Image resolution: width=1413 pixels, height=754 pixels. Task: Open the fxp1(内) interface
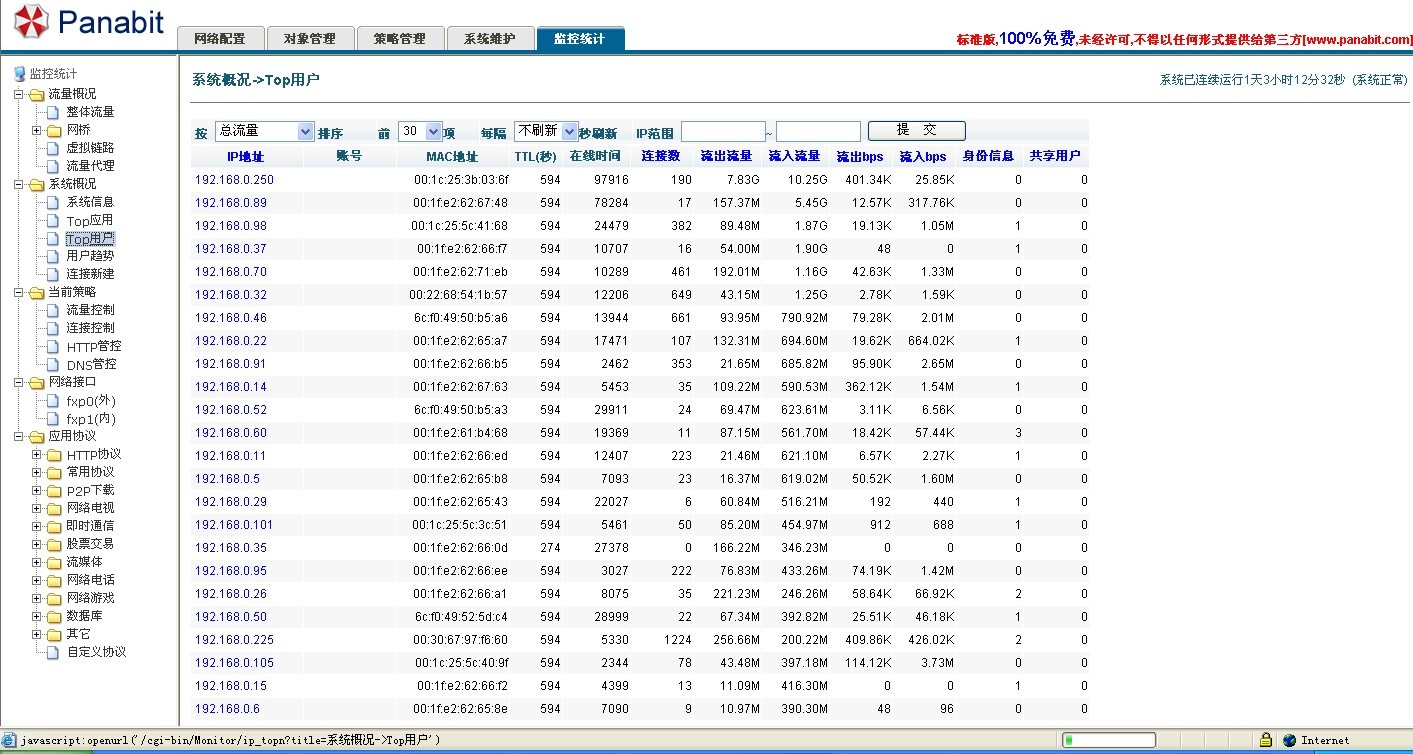pyautogui.click(x=91, y=419)
